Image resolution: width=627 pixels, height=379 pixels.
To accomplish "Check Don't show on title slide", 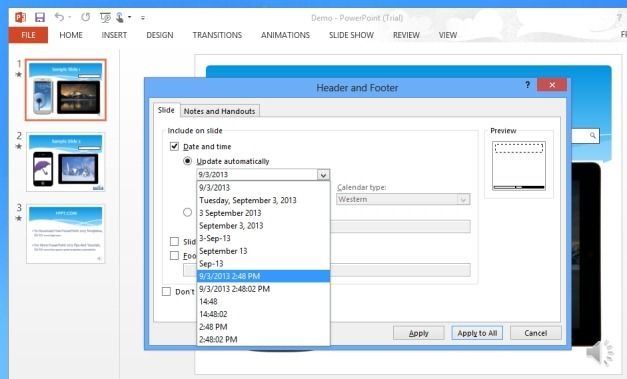I will click(166, 291).
